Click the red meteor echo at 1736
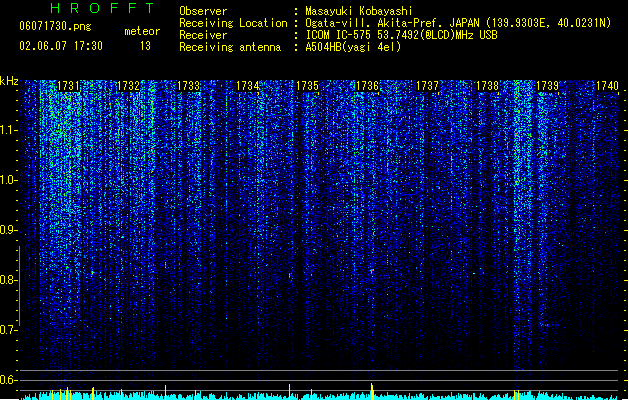Image resolution: width=629 pixels, height=400 pixels. click(372, 271)
